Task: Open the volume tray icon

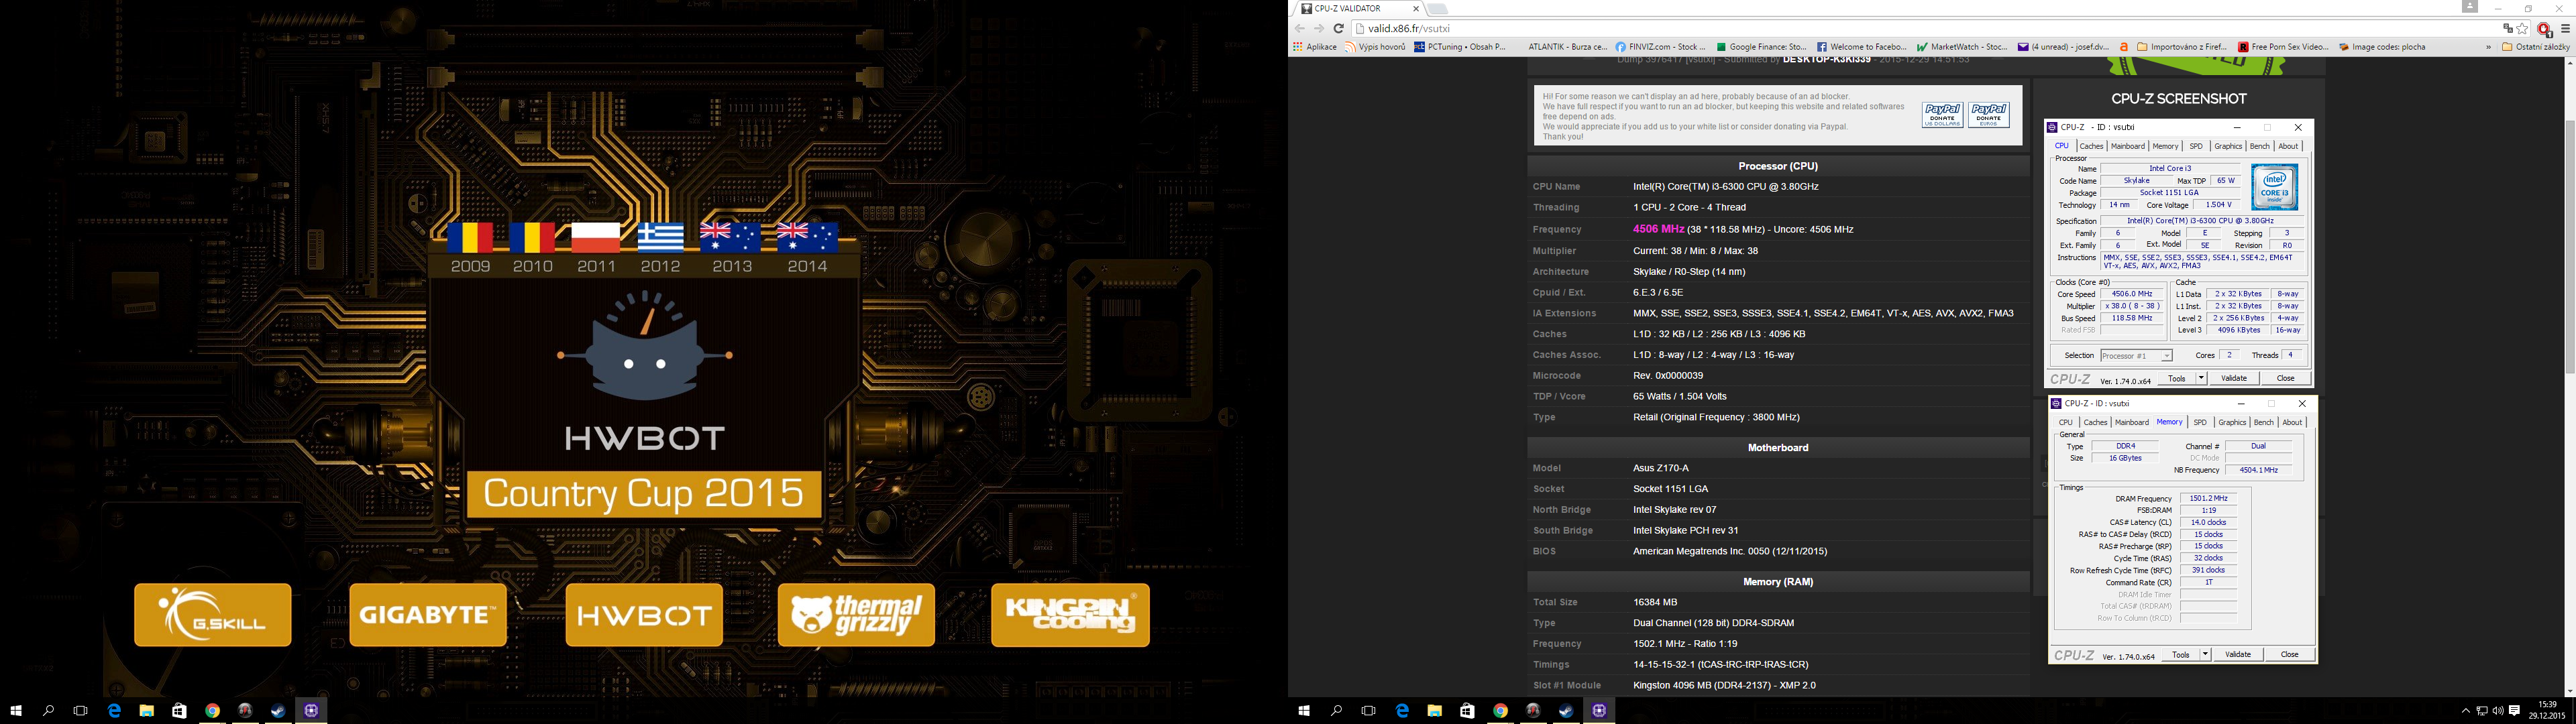Action: tap(2498, 711)
